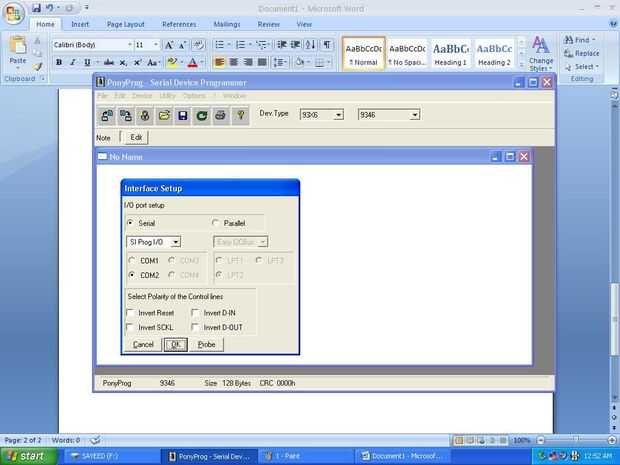
Task: Select the COM1 port radio button
Action: point(132,261)
